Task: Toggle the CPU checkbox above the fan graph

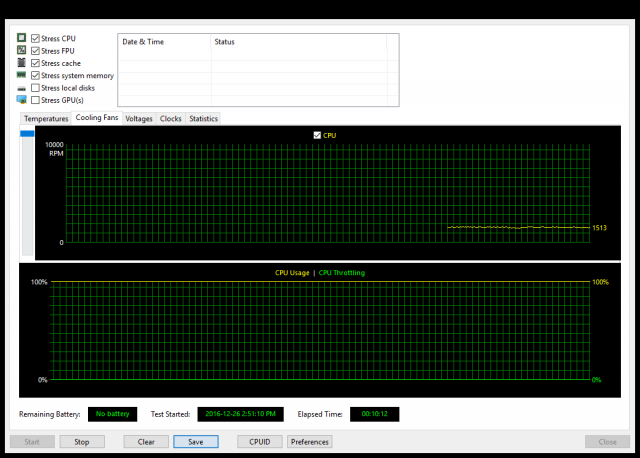Action: [317, 135]
